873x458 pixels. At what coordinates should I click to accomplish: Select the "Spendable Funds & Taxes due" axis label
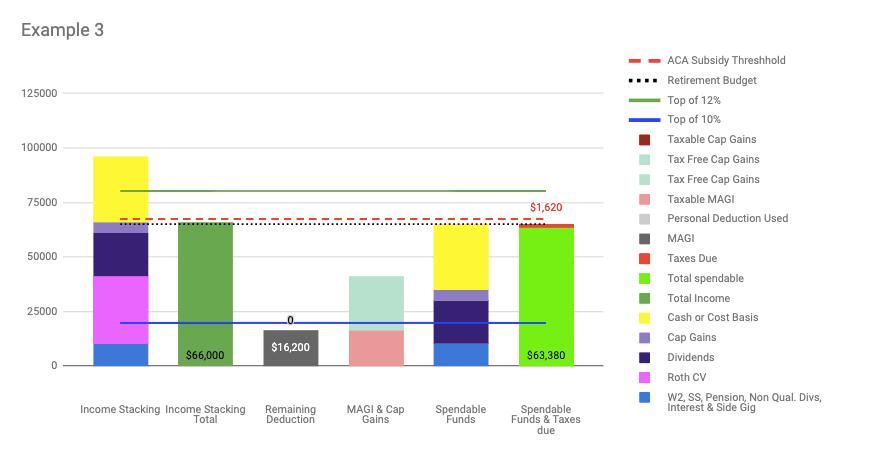click(x=546, y=419)
